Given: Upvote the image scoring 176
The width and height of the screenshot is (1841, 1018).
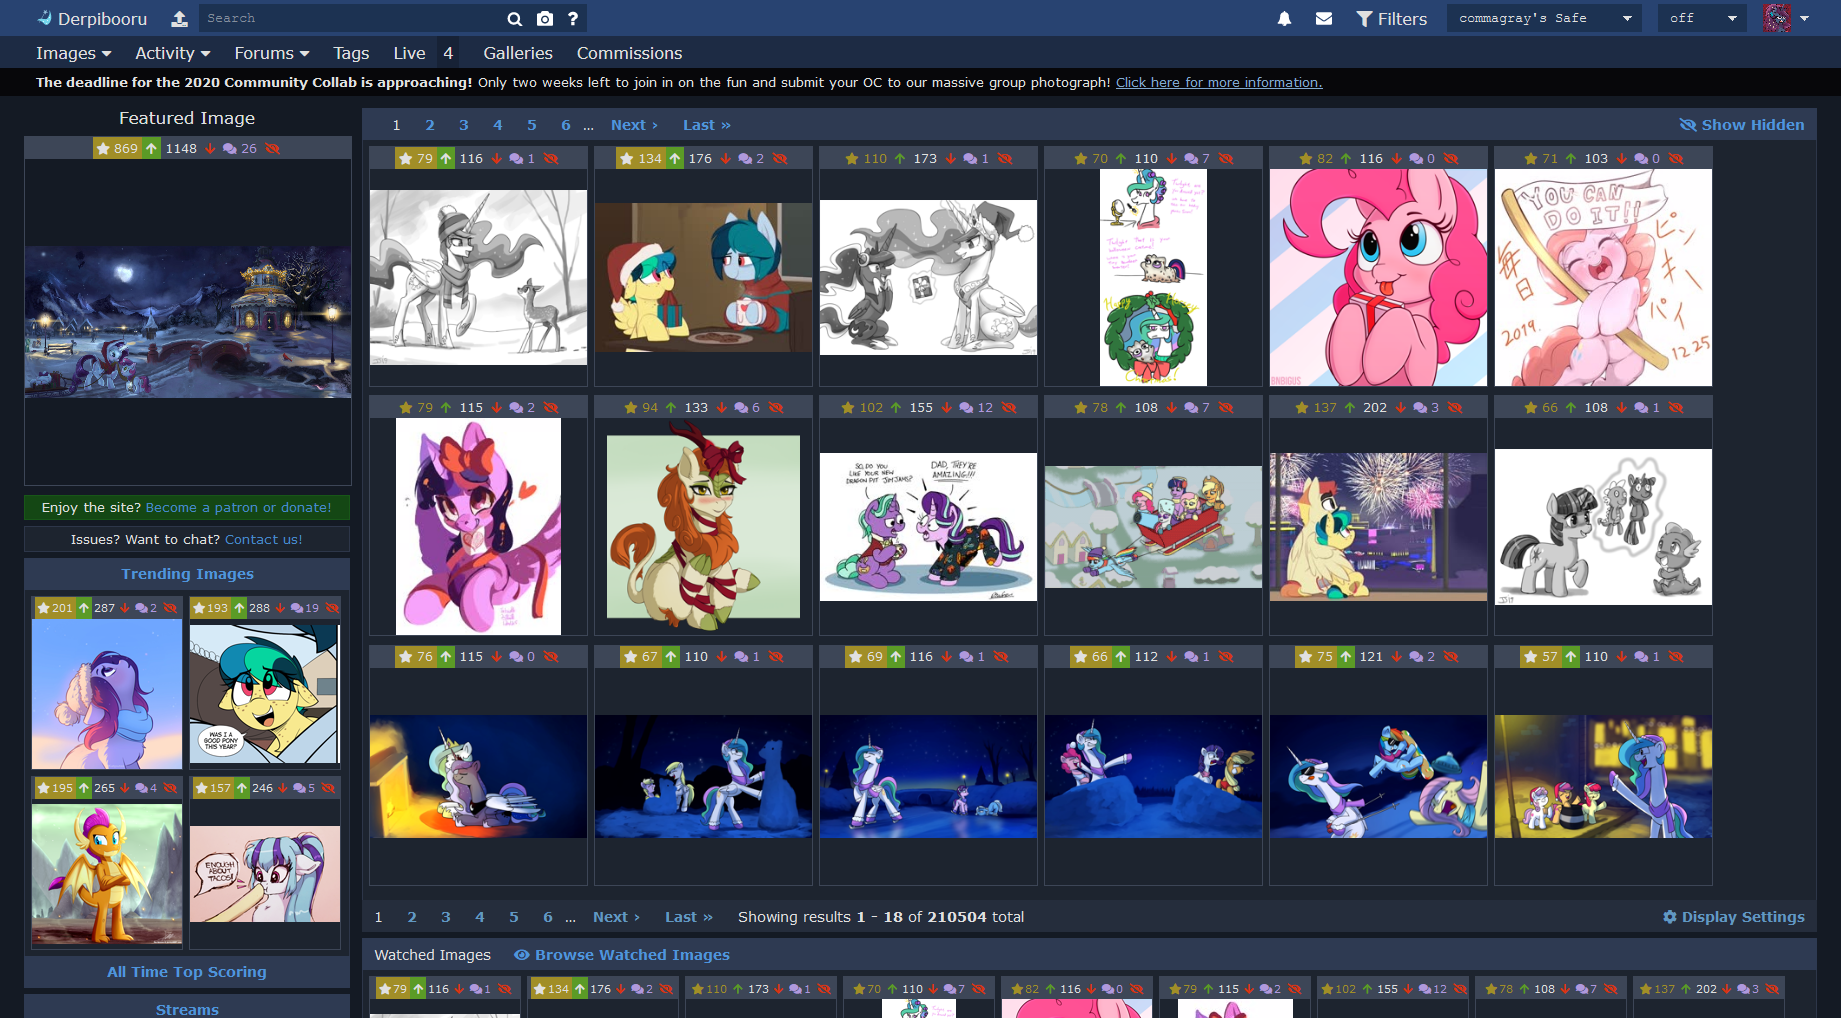Looking at the screenshot, I should 675,158.
